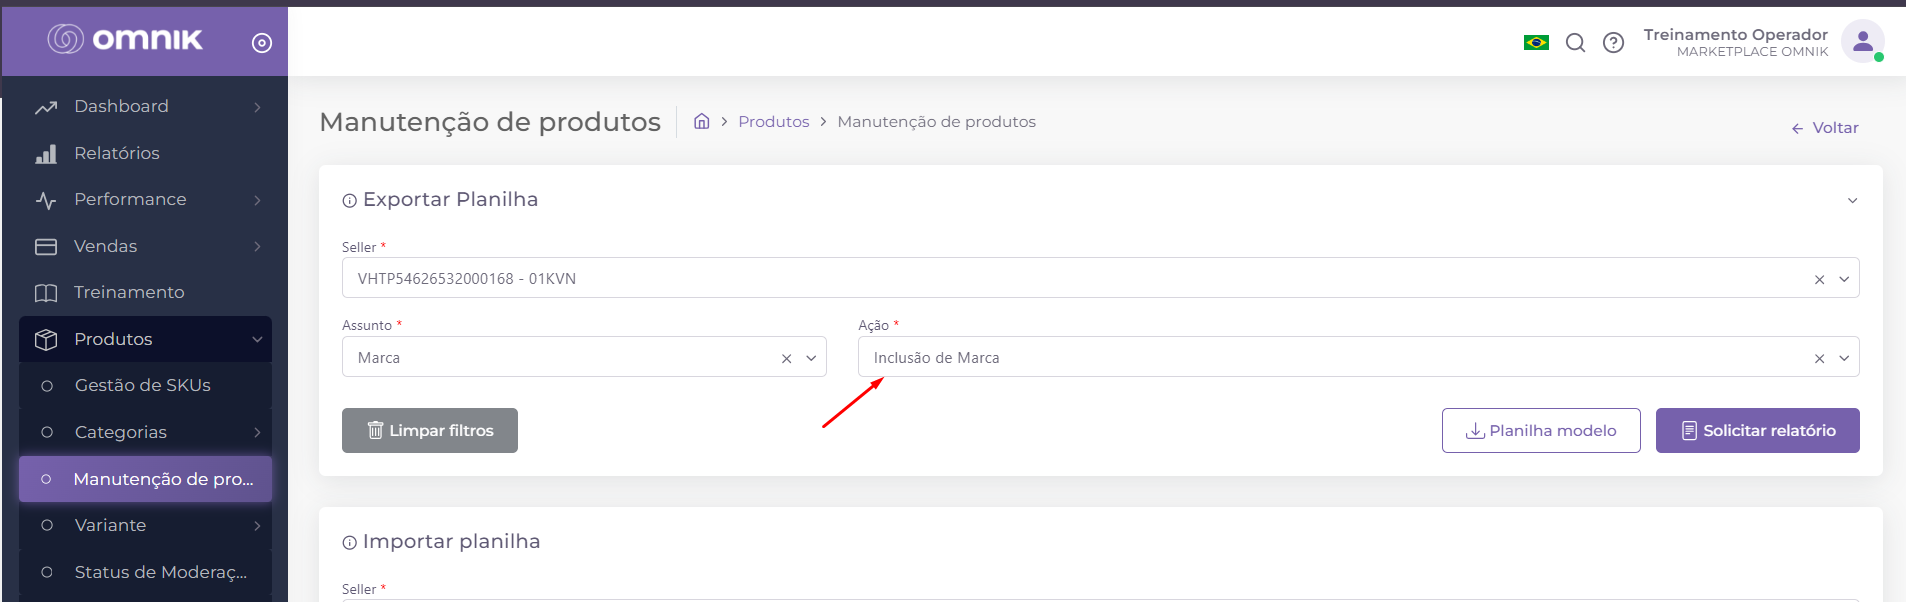
Task: Open Performance in the sidebar
Action: 145,200
